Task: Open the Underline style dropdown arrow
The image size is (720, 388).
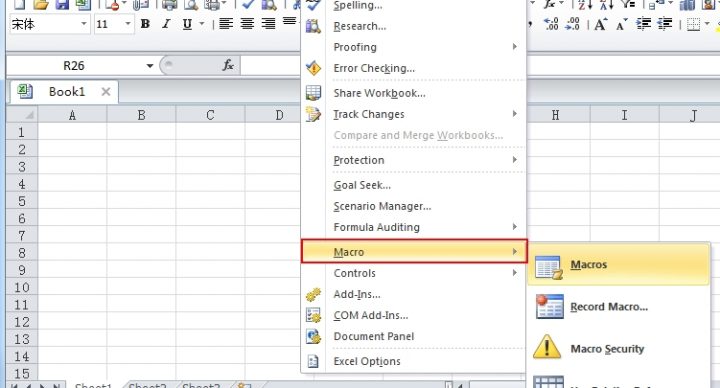Action: click(202, 24)
